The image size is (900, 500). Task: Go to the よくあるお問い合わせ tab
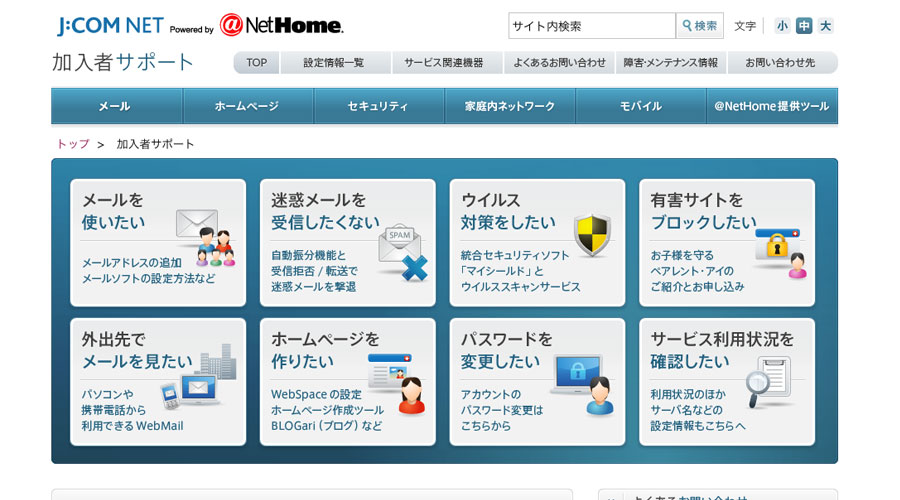click(559, 63)
